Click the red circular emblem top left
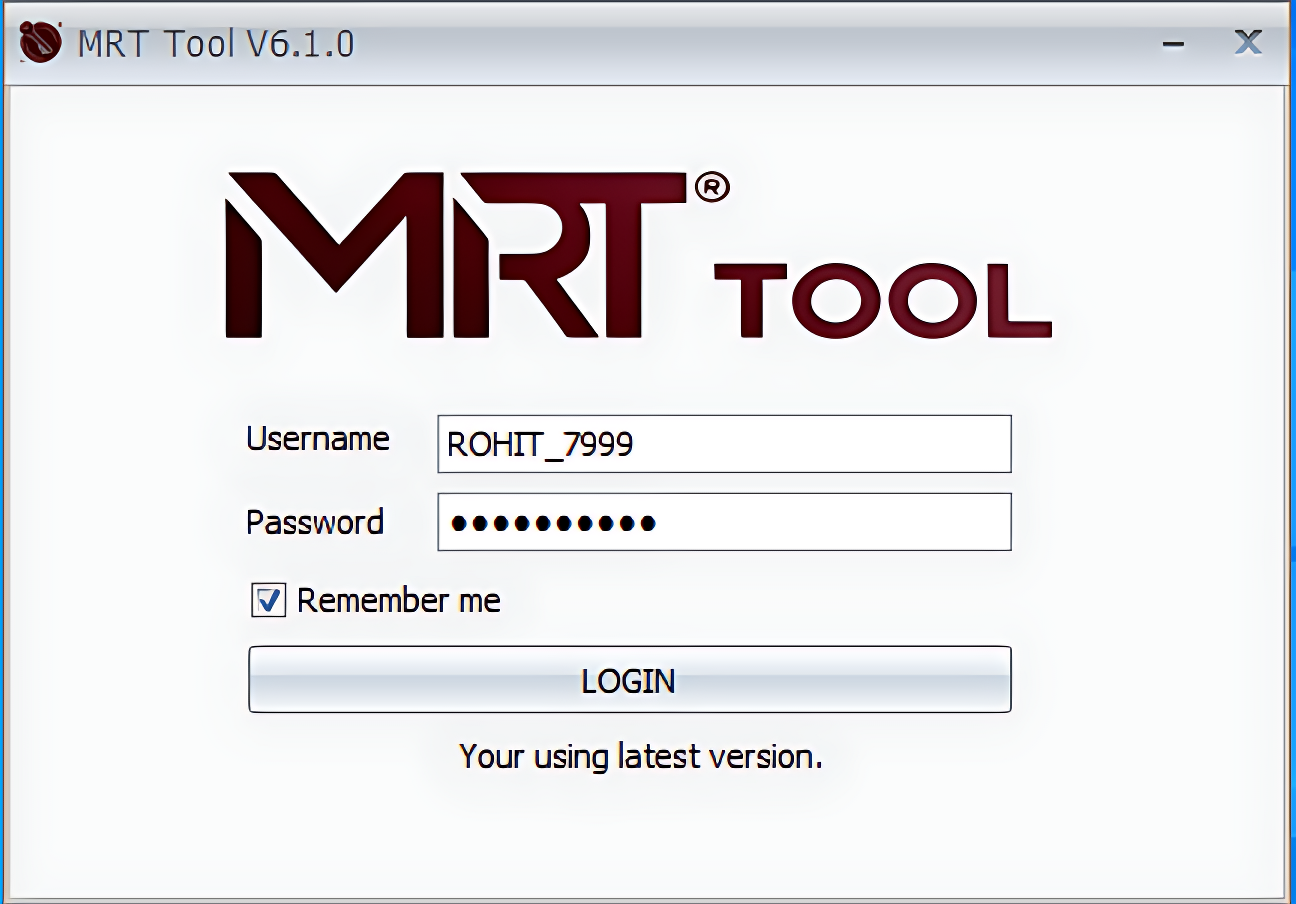1296x904 pixels. pos(40,42)
